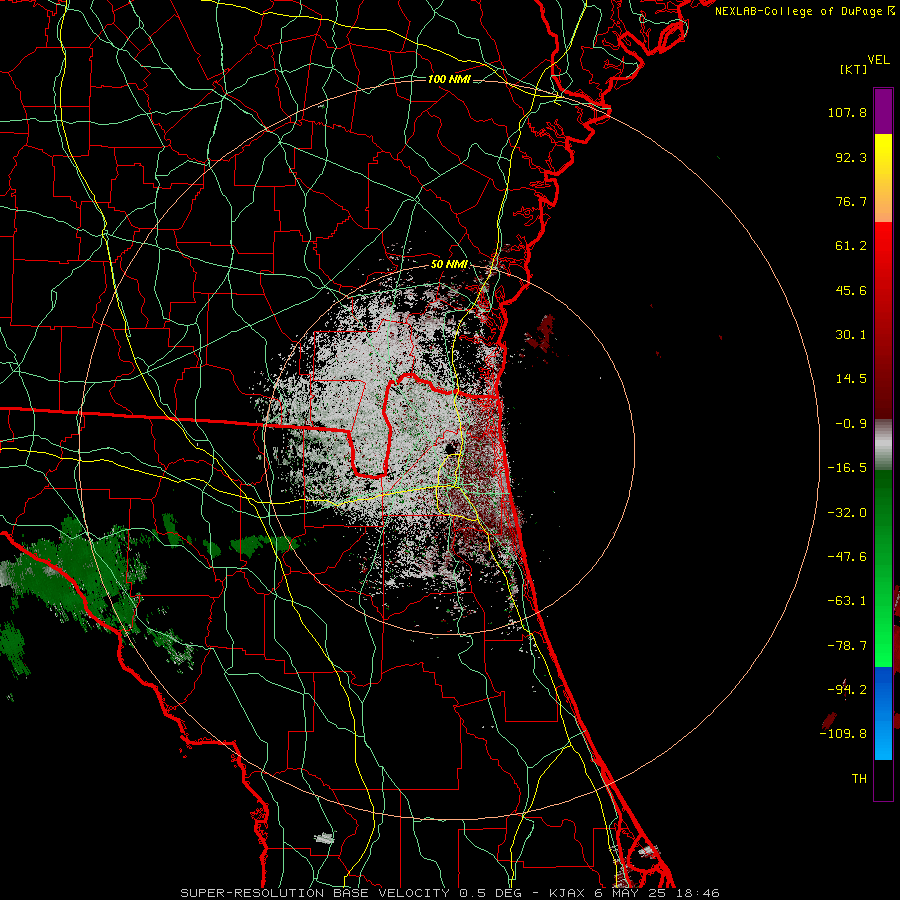The height and width of the screenshot is (900, 900).
Task: Click the [KT] units label
Action: pyautogui.click(x=854, y=69)
